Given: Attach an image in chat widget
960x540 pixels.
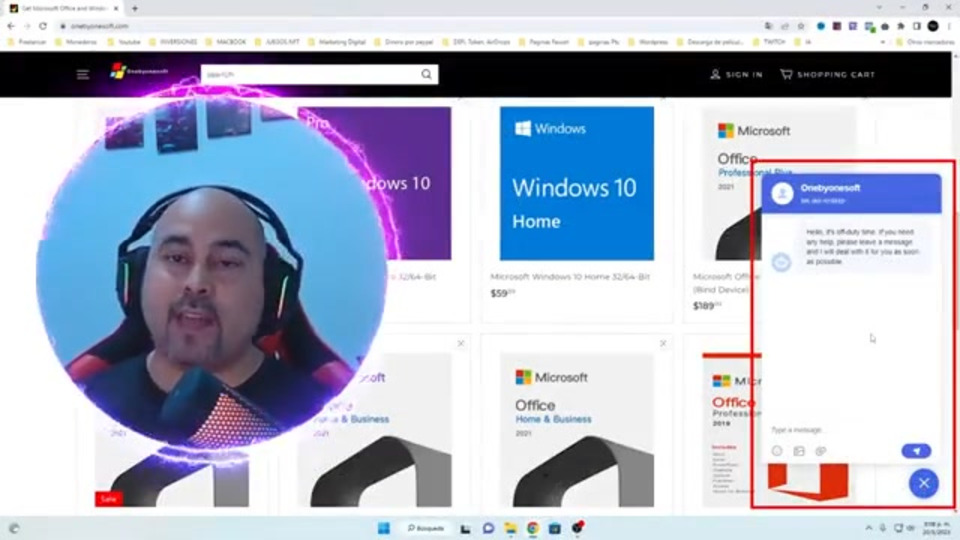Looking at the screenshot, I should point(799,451).
